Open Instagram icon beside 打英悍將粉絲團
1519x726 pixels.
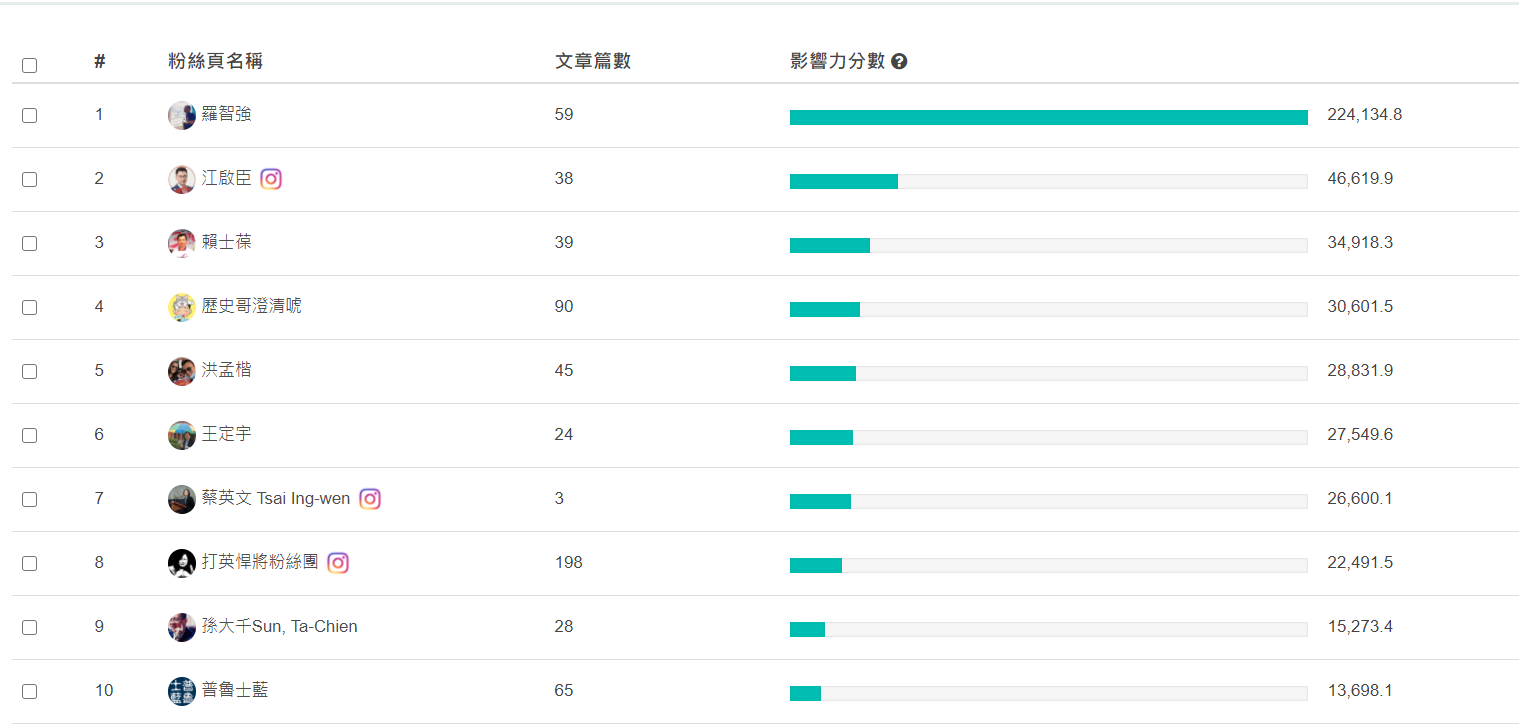(x=338, y=563)
